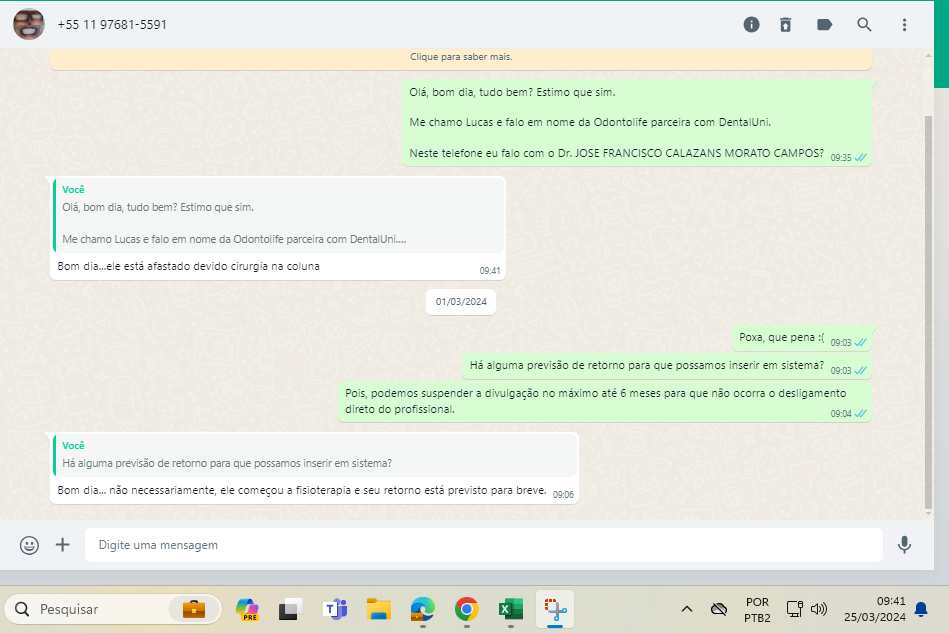The image size is (949, 633).
Task: Click the microphone voice message icon
Action: click(x=904, y=545)
